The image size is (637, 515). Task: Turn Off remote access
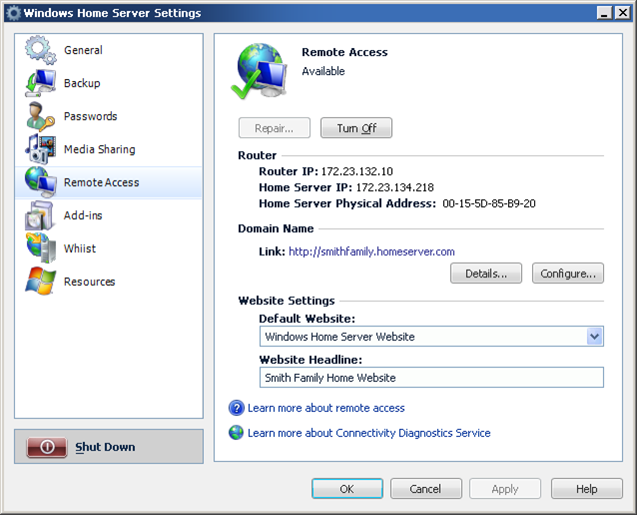[356, 128]
